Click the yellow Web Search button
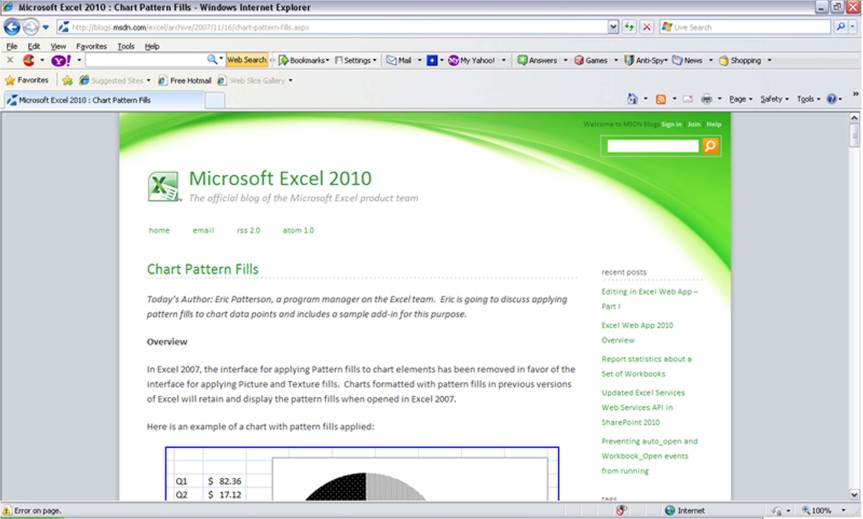Viewport: 863px width, 519px height. [247, 60]
